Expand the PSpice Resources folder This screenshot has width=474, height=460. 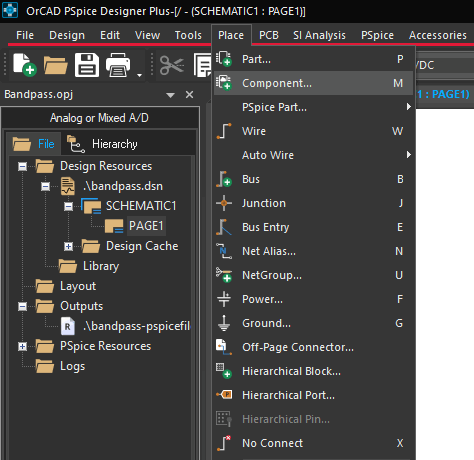(x=22, y=346)
